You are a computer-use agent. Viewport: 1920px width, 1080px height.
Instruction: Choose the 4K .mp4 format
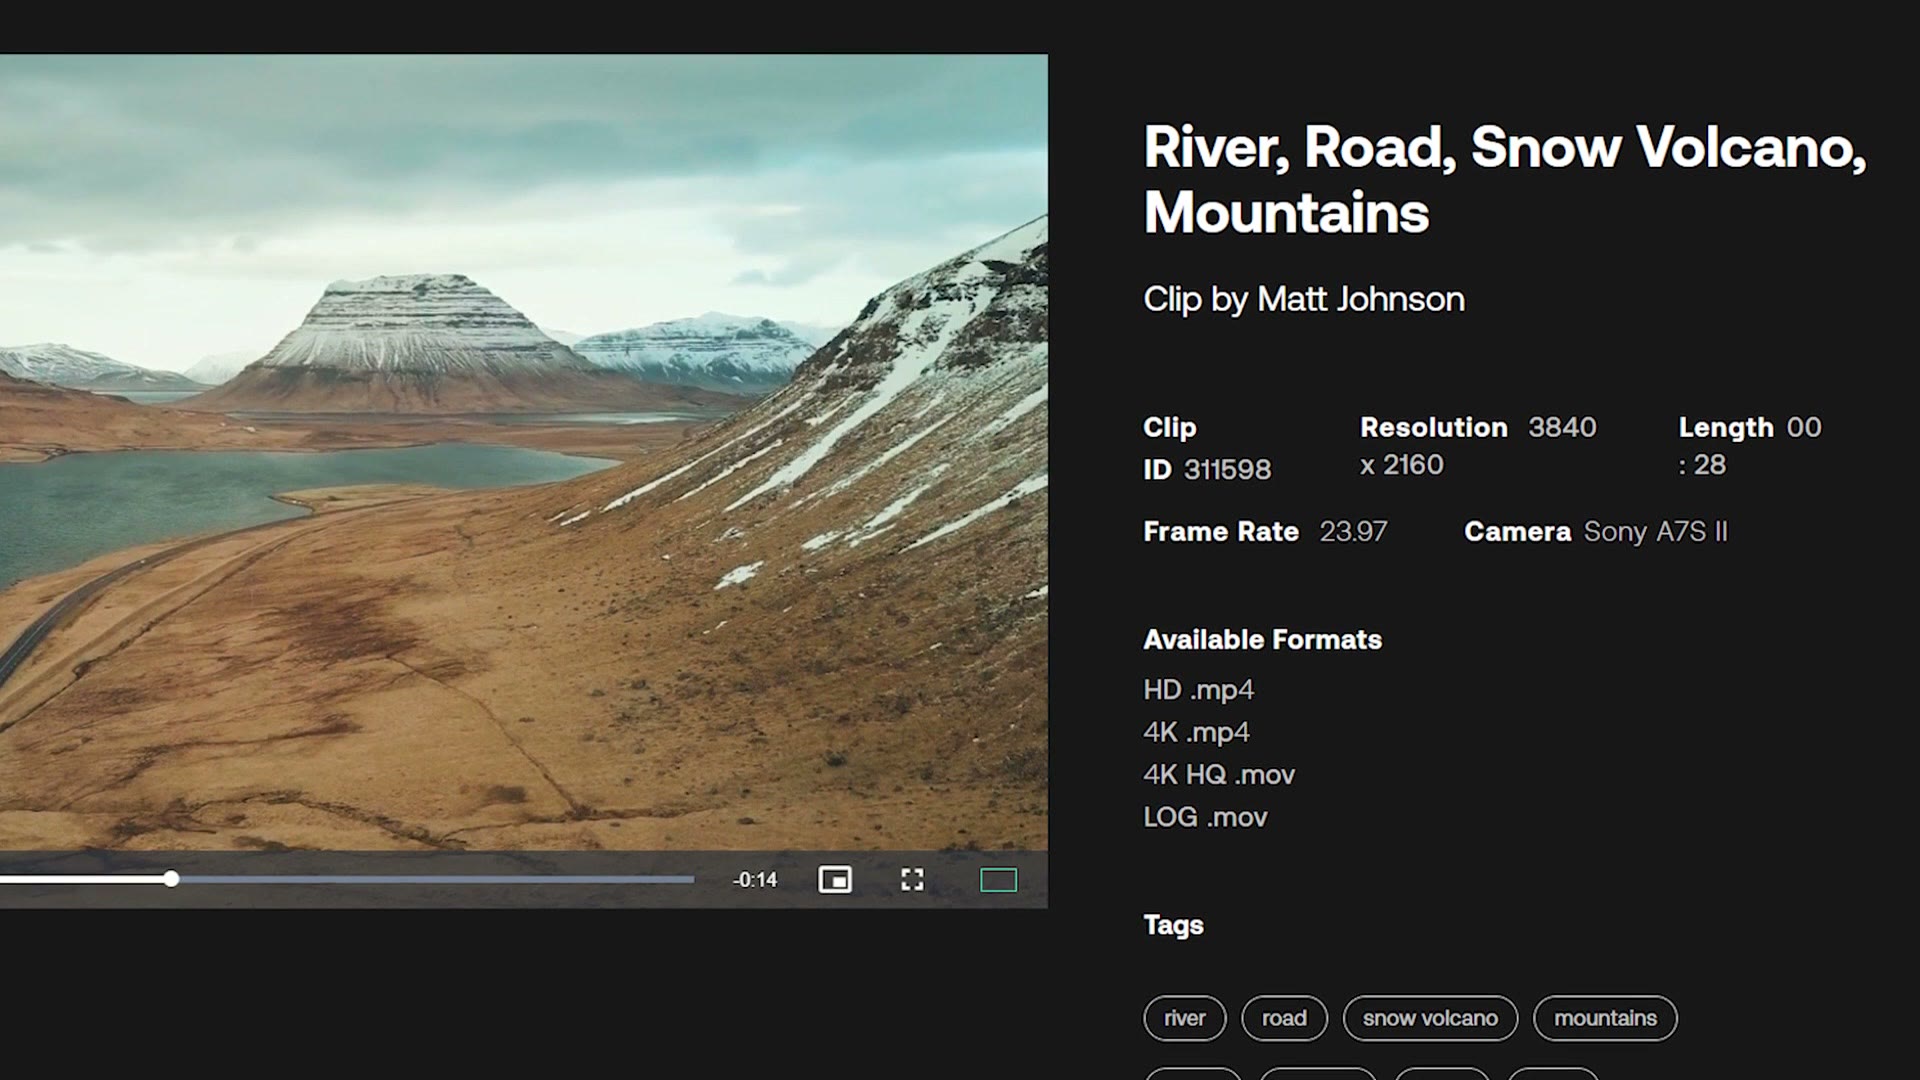(1196, 732)
